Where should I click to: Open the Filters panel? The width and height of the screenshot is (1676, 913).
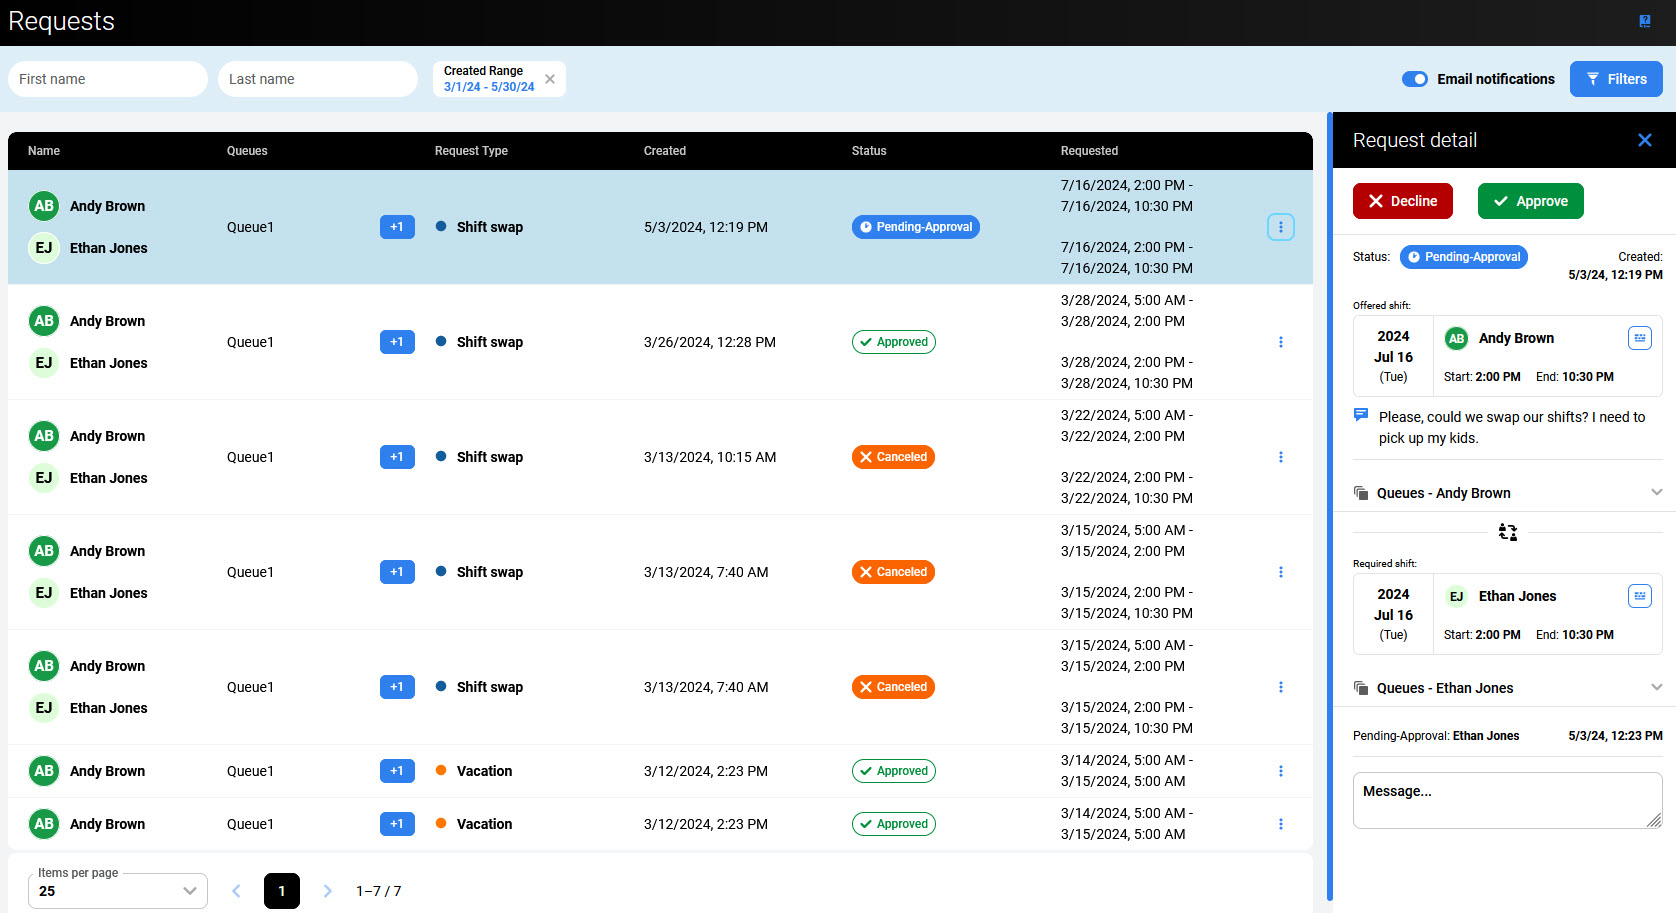[x=1615, y=79]
